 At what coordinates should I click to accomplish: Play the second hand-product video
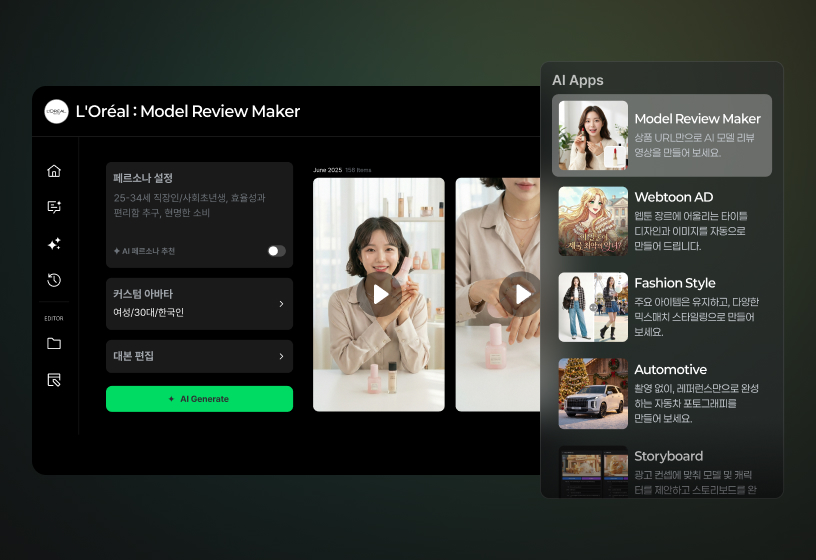point(519,294)
